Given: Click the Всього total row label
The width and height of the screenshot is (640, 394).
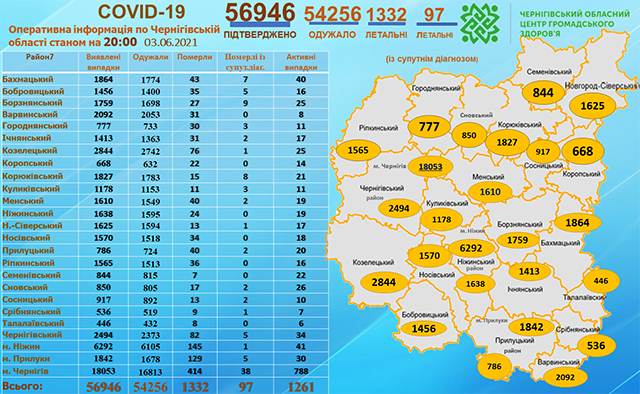Looking at the screenshot, I should tap(22, 386).
